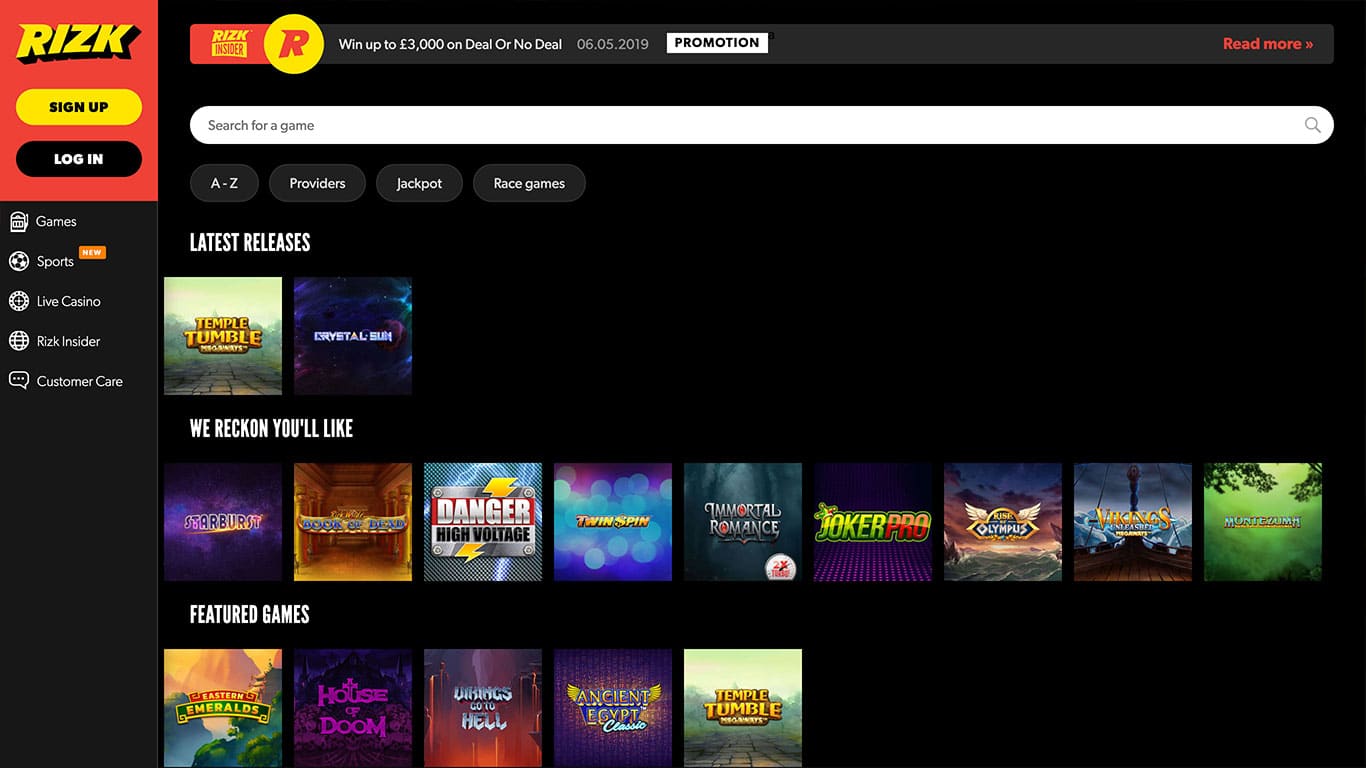Open the Crystal Sun game

click(x=353, y=336)
